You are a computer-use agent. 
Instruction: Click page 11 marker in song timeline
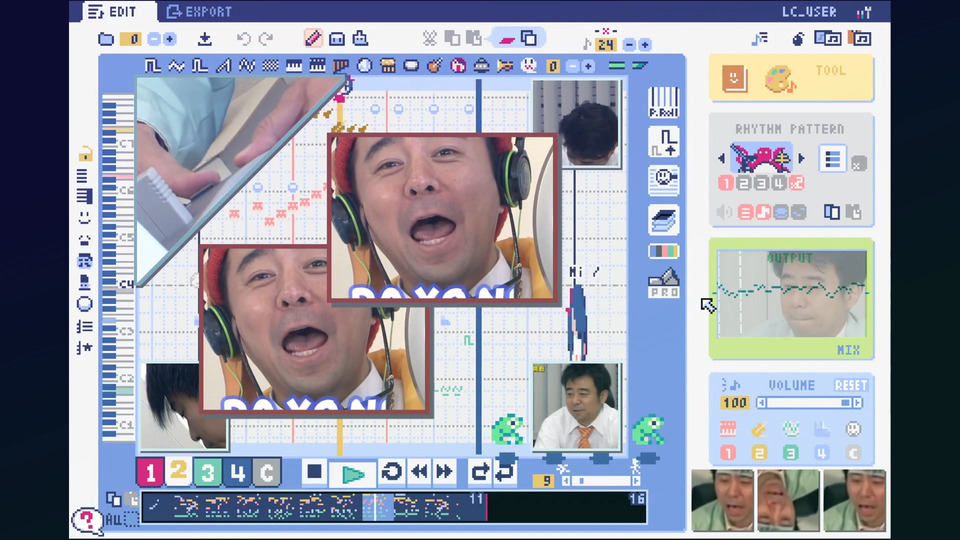[477, 500]
